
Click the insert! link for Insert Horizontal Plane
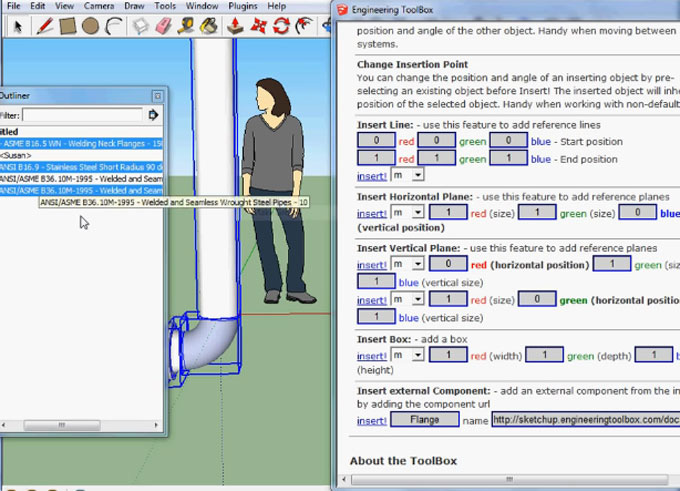pyautogui.click(x=372, y=213)
